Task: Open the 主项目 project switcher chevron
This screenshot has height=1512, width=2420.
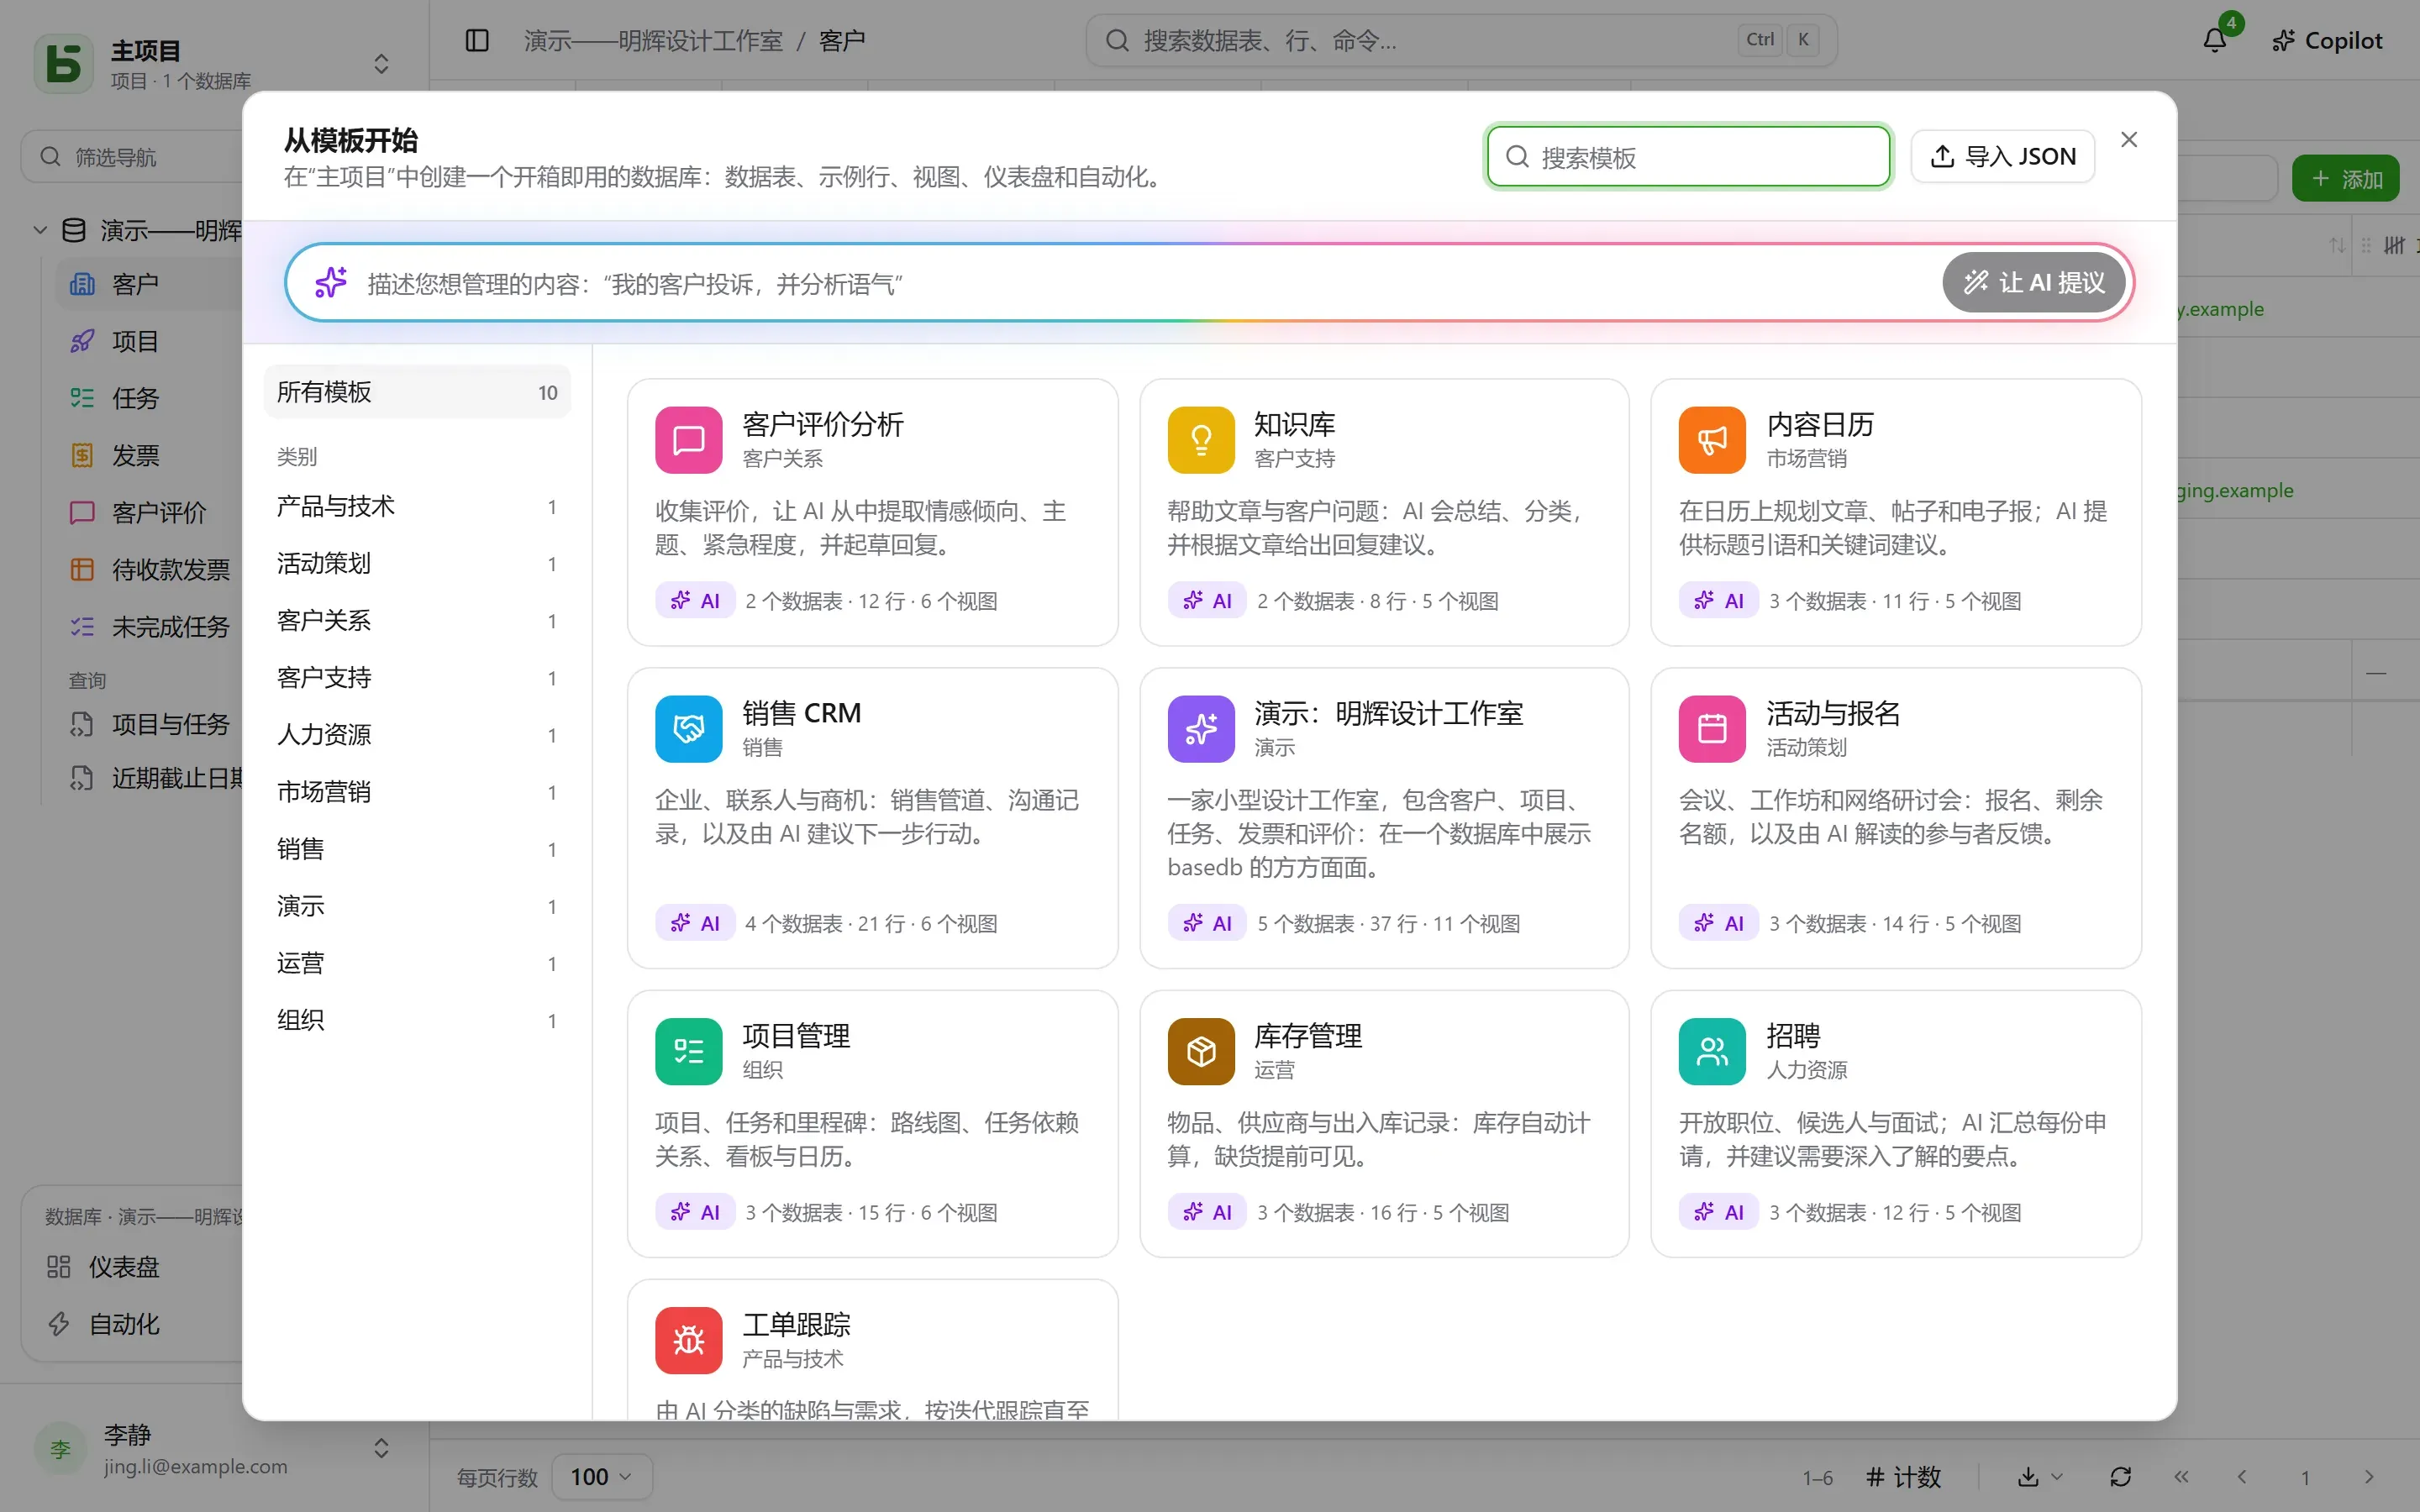Action: (381, 64)
